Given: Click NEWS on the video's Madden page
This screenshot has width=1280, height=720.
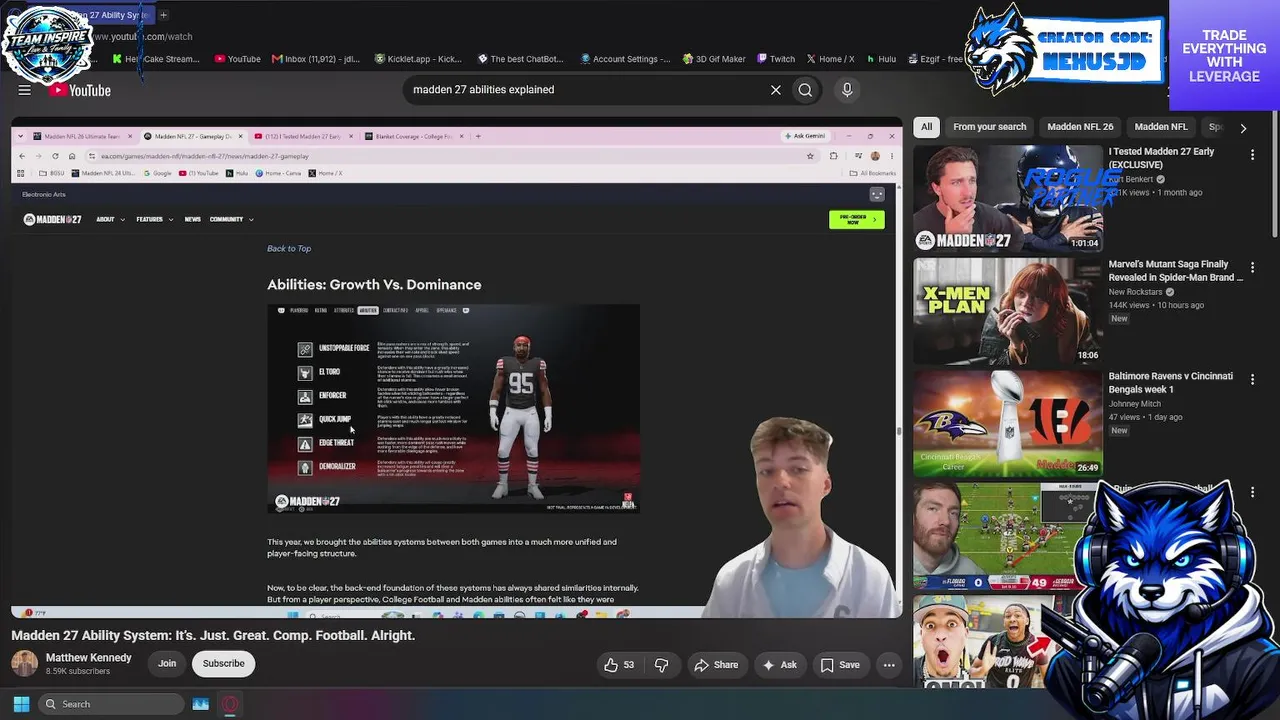Looking at the screenshot, I should [192, 219].
